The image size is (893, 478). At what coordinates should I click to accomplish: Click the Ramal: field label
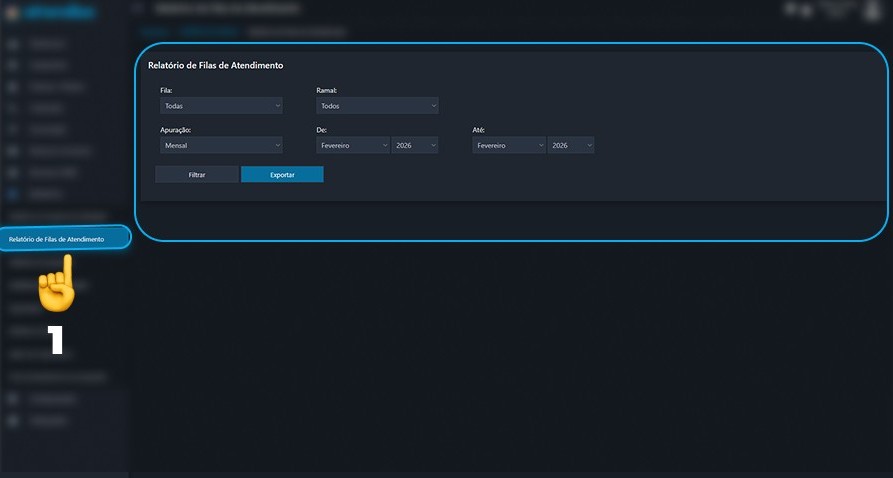326,90
